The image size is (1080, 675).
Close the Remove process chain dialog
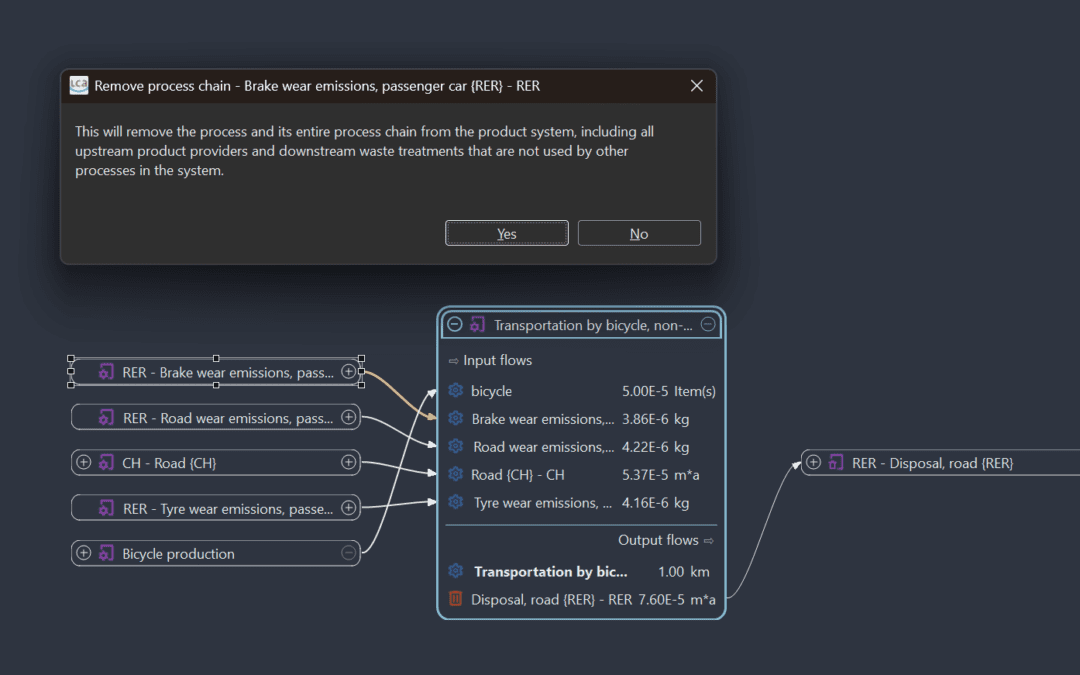pos(697,86)
